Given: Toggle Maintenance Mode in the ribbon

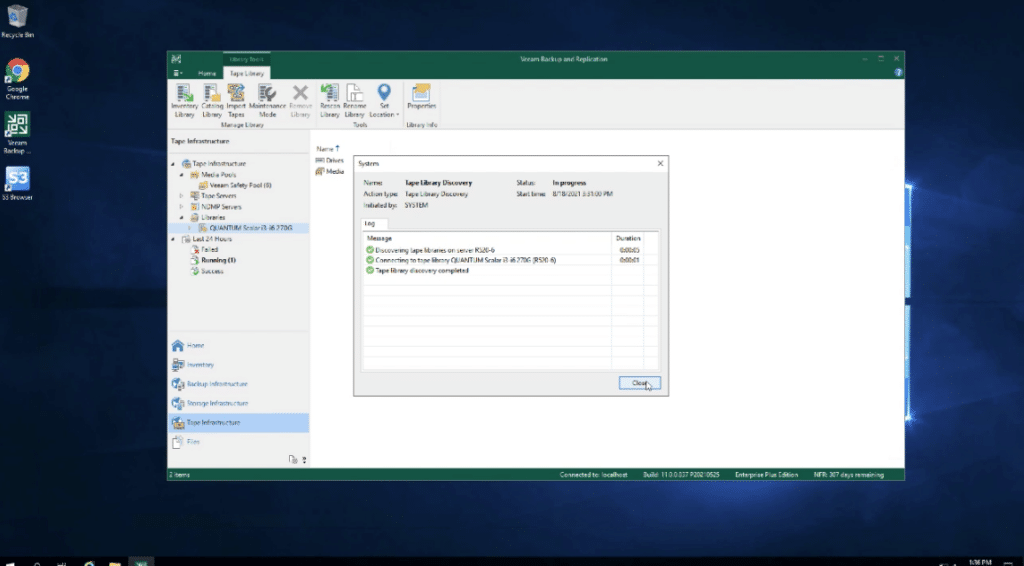Looking at the screenshot, I should tap(267, 101).
